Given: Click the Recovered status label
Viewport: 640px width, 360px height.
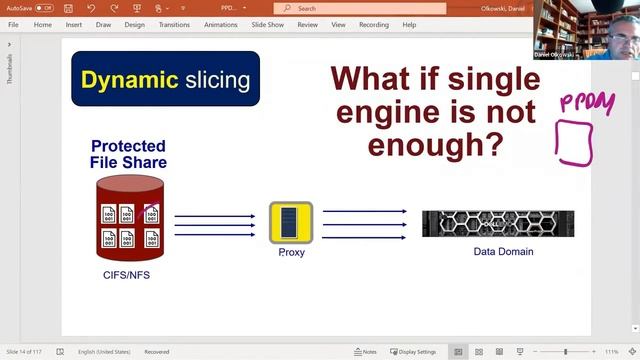Looking at the screenshot, I should point(157,352).
